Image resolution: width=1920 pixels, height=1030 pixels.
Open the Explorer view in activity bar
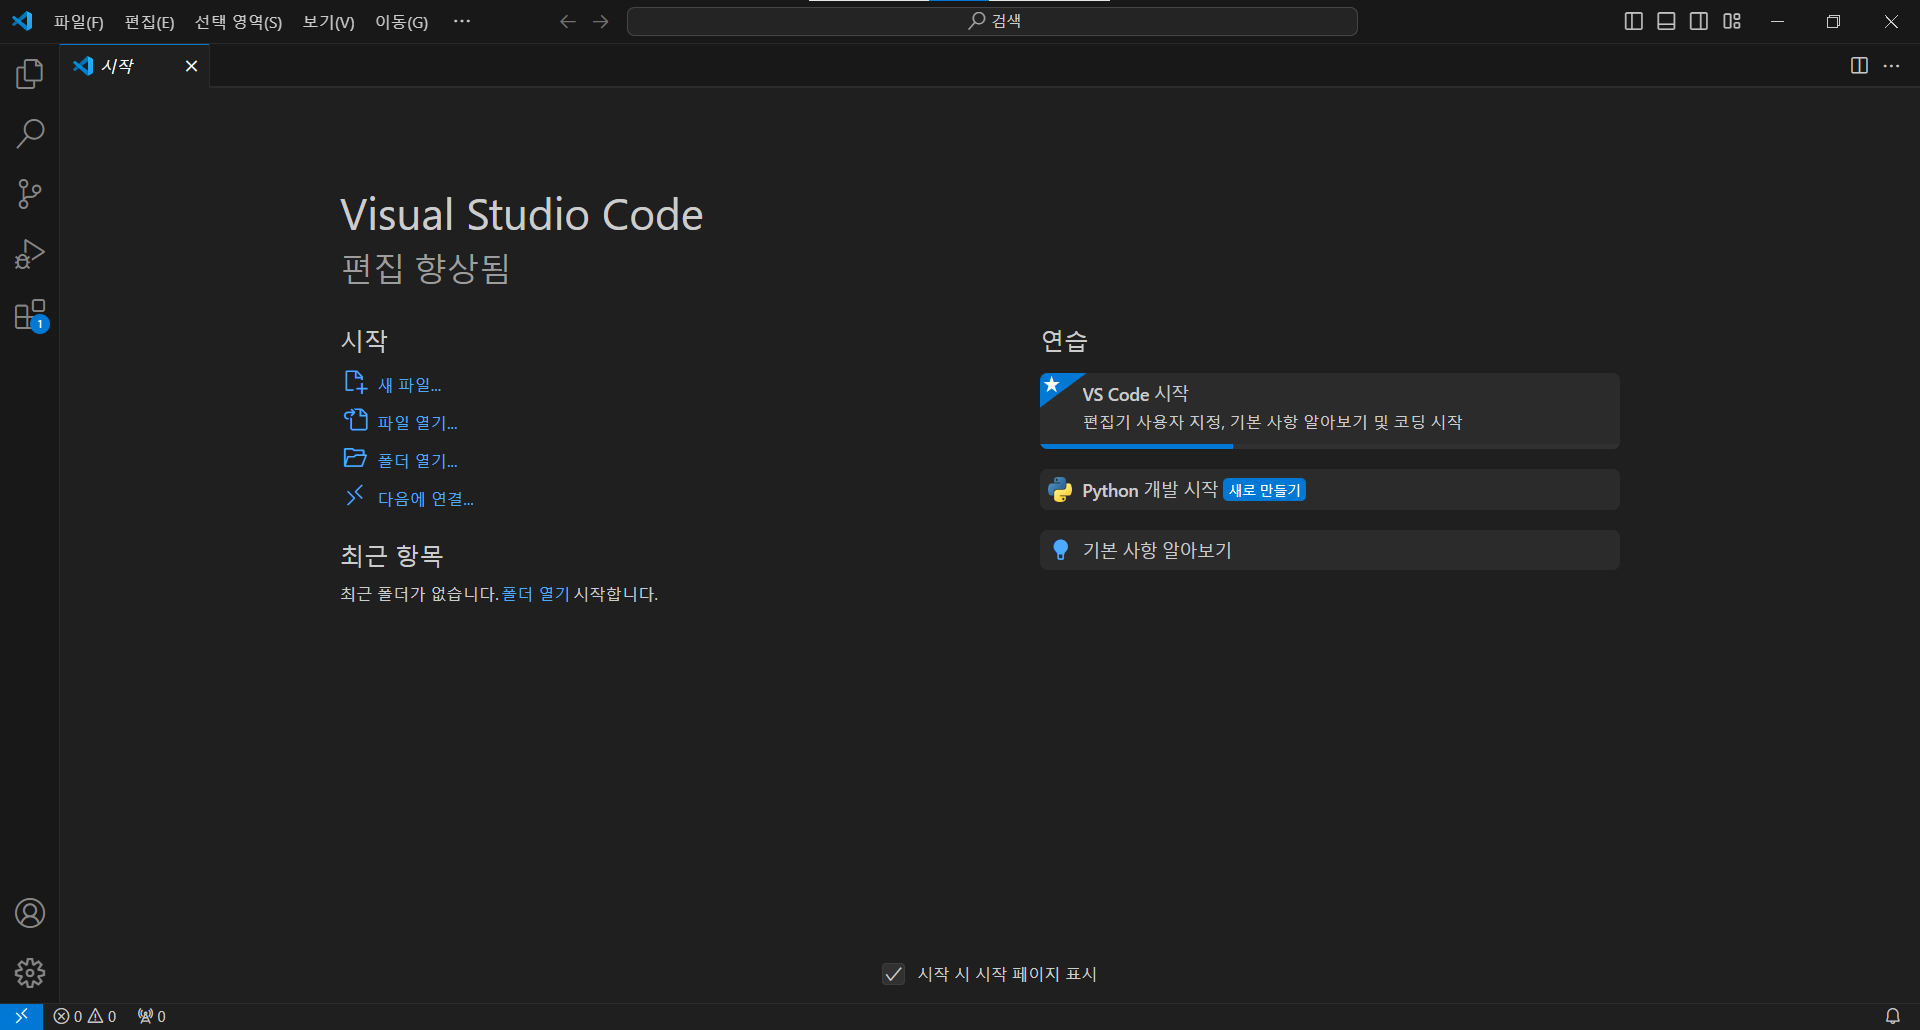point(30,74)
